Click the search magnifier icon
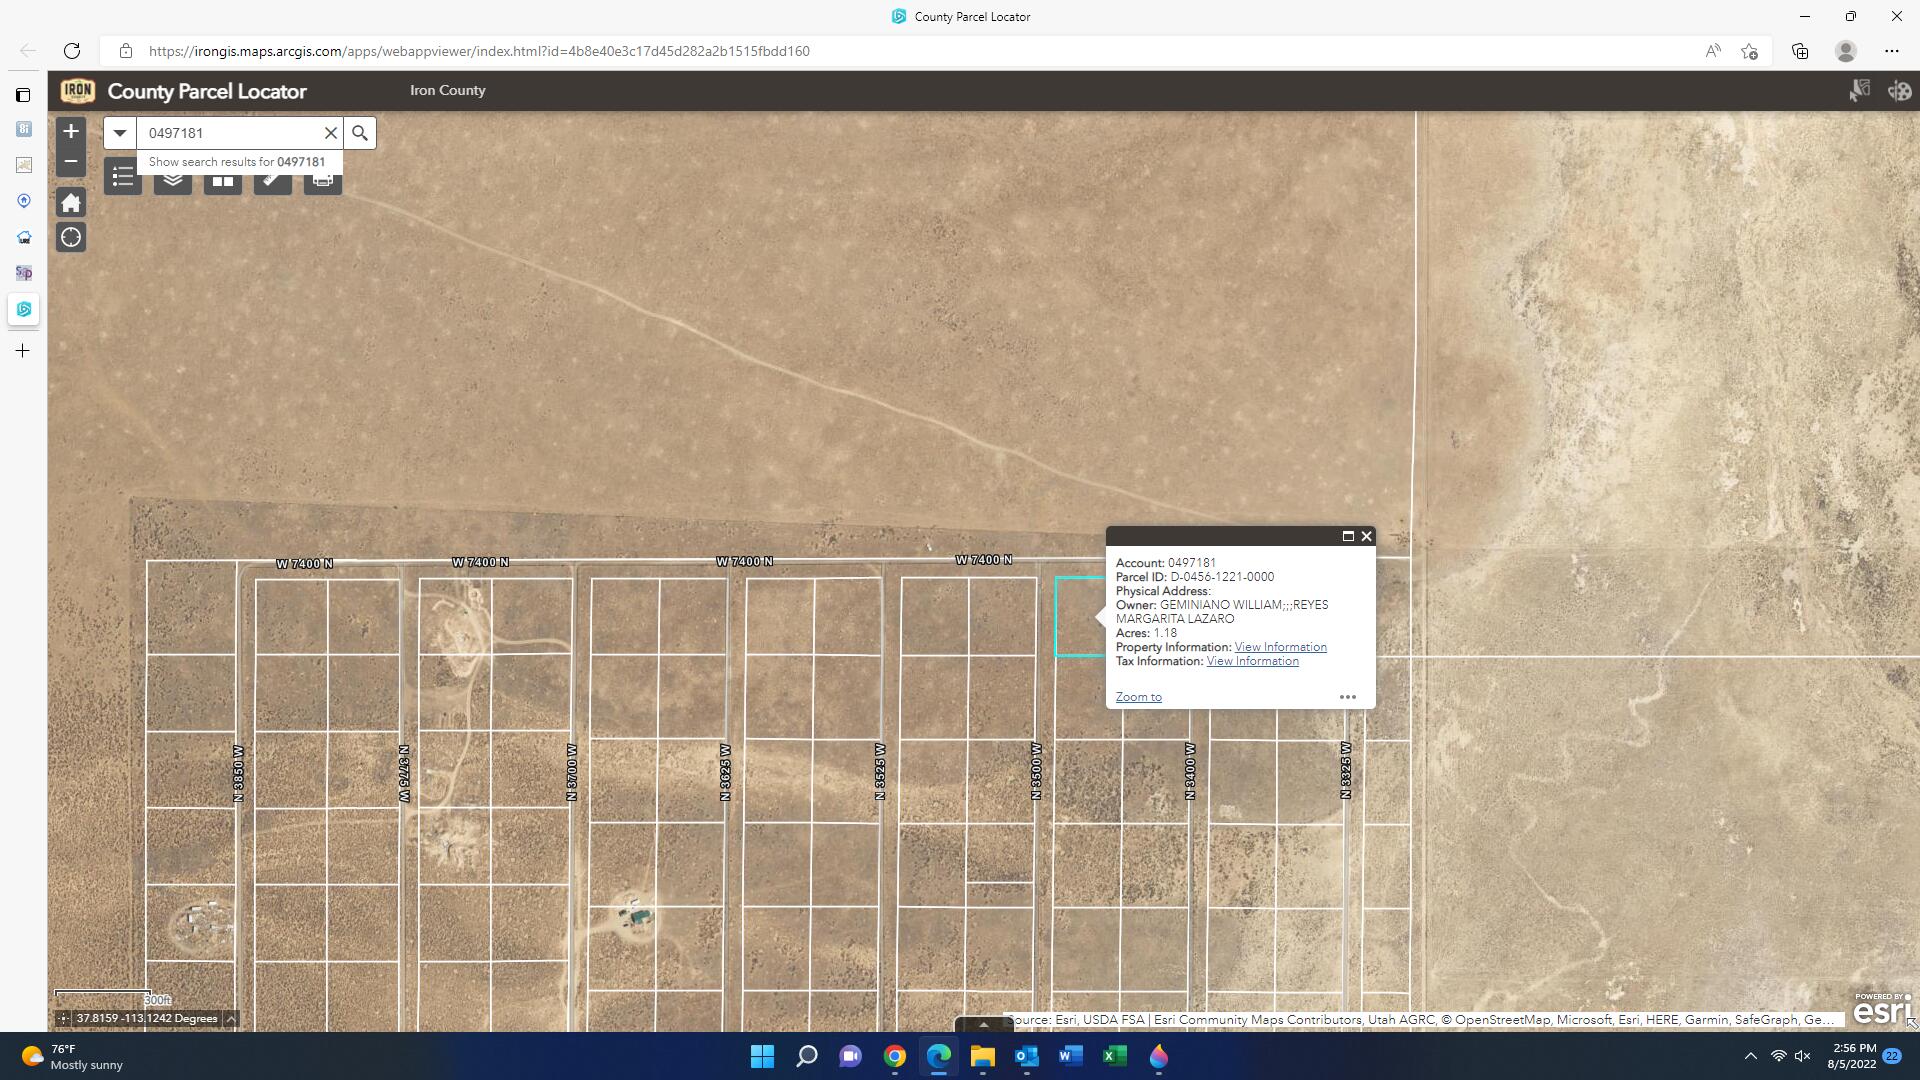This screenshot has height=1080, width=1920. pos(360,132)
